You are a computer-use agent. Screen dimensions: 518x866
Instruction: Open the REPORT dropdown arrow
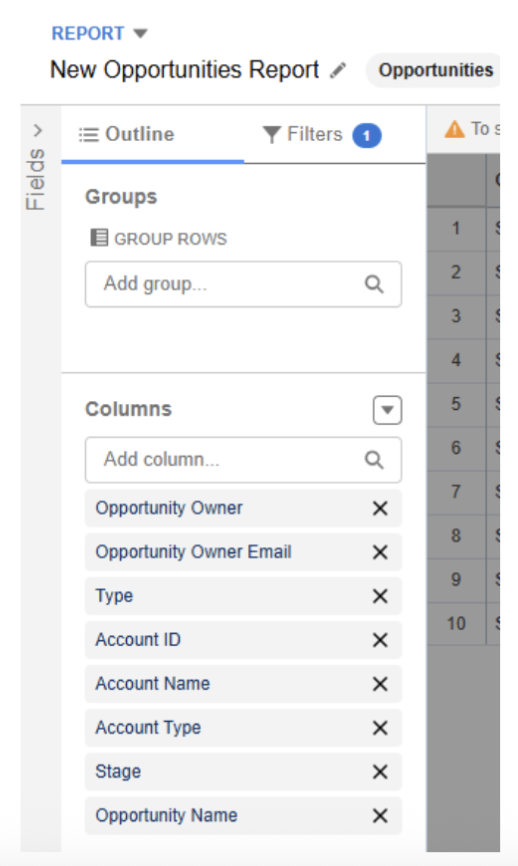click(141, 34)
